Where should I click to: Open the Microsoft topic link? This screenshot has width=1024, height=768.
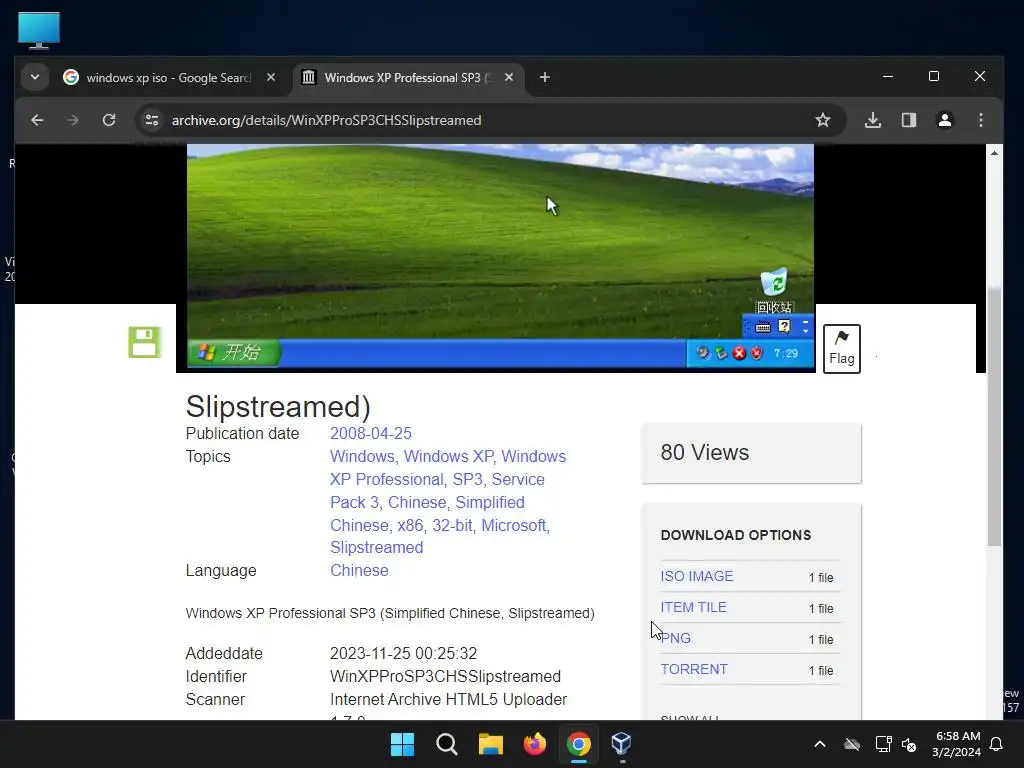pyautogui.click(x=515, y=525)
